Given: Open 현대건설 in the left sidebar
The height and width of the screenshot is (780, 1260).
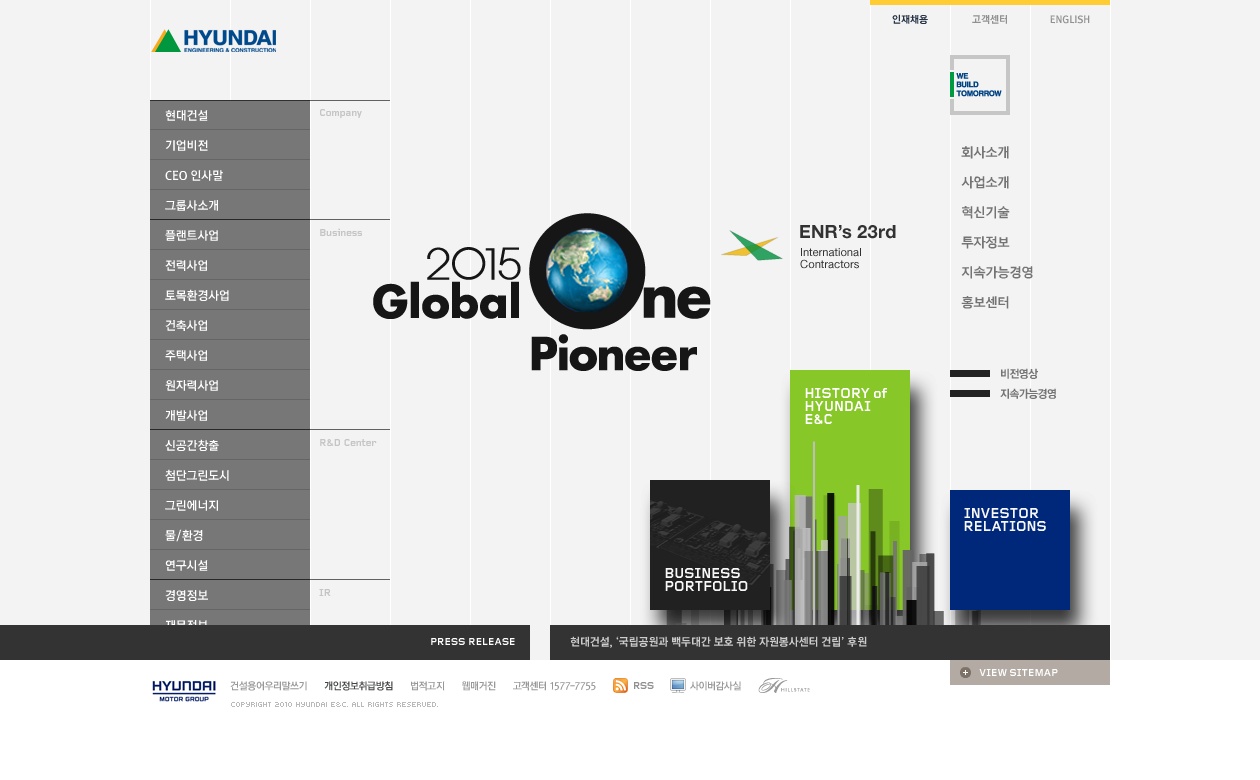Looking at the screenshot, I should [230, 115].
